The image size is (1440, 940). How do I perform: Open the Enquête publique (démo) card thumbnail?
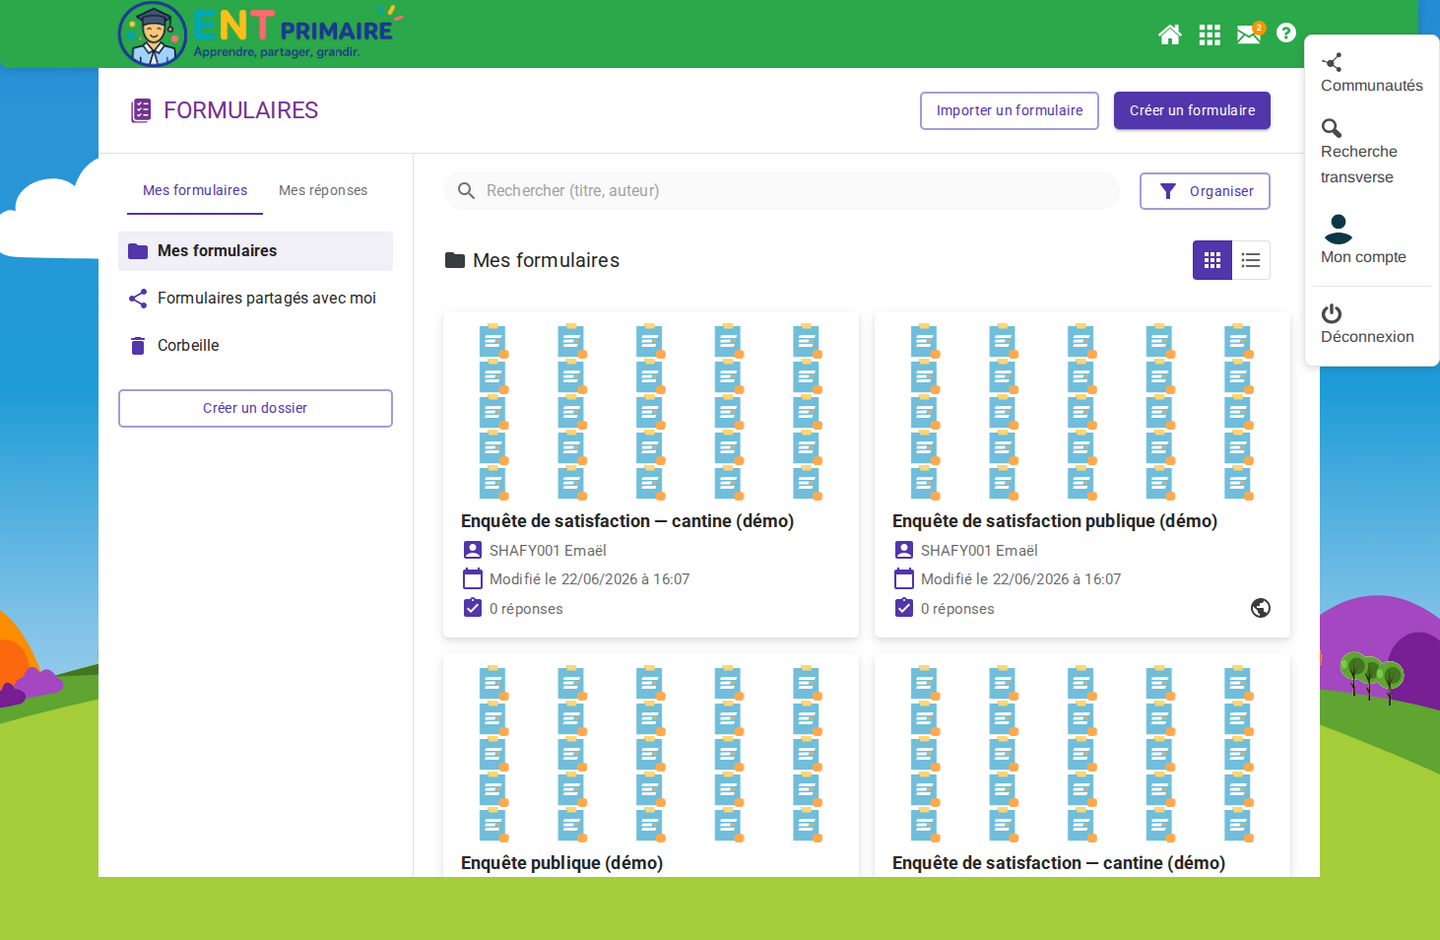point(651,754)
